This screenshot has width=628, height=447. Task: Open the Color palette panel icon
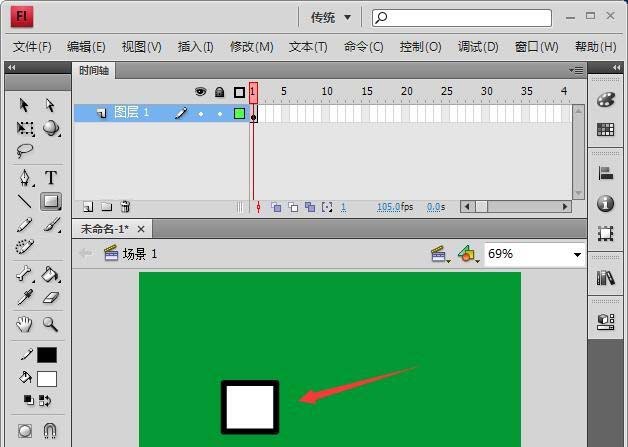[x=605, y=100]
